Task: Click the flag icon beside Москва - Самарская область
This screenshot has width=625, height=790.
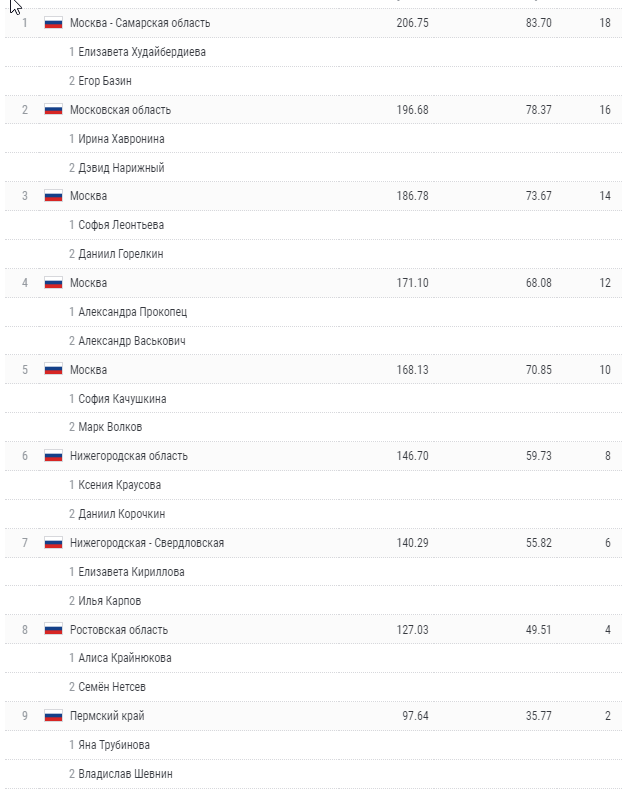Action: pos(54,22)
